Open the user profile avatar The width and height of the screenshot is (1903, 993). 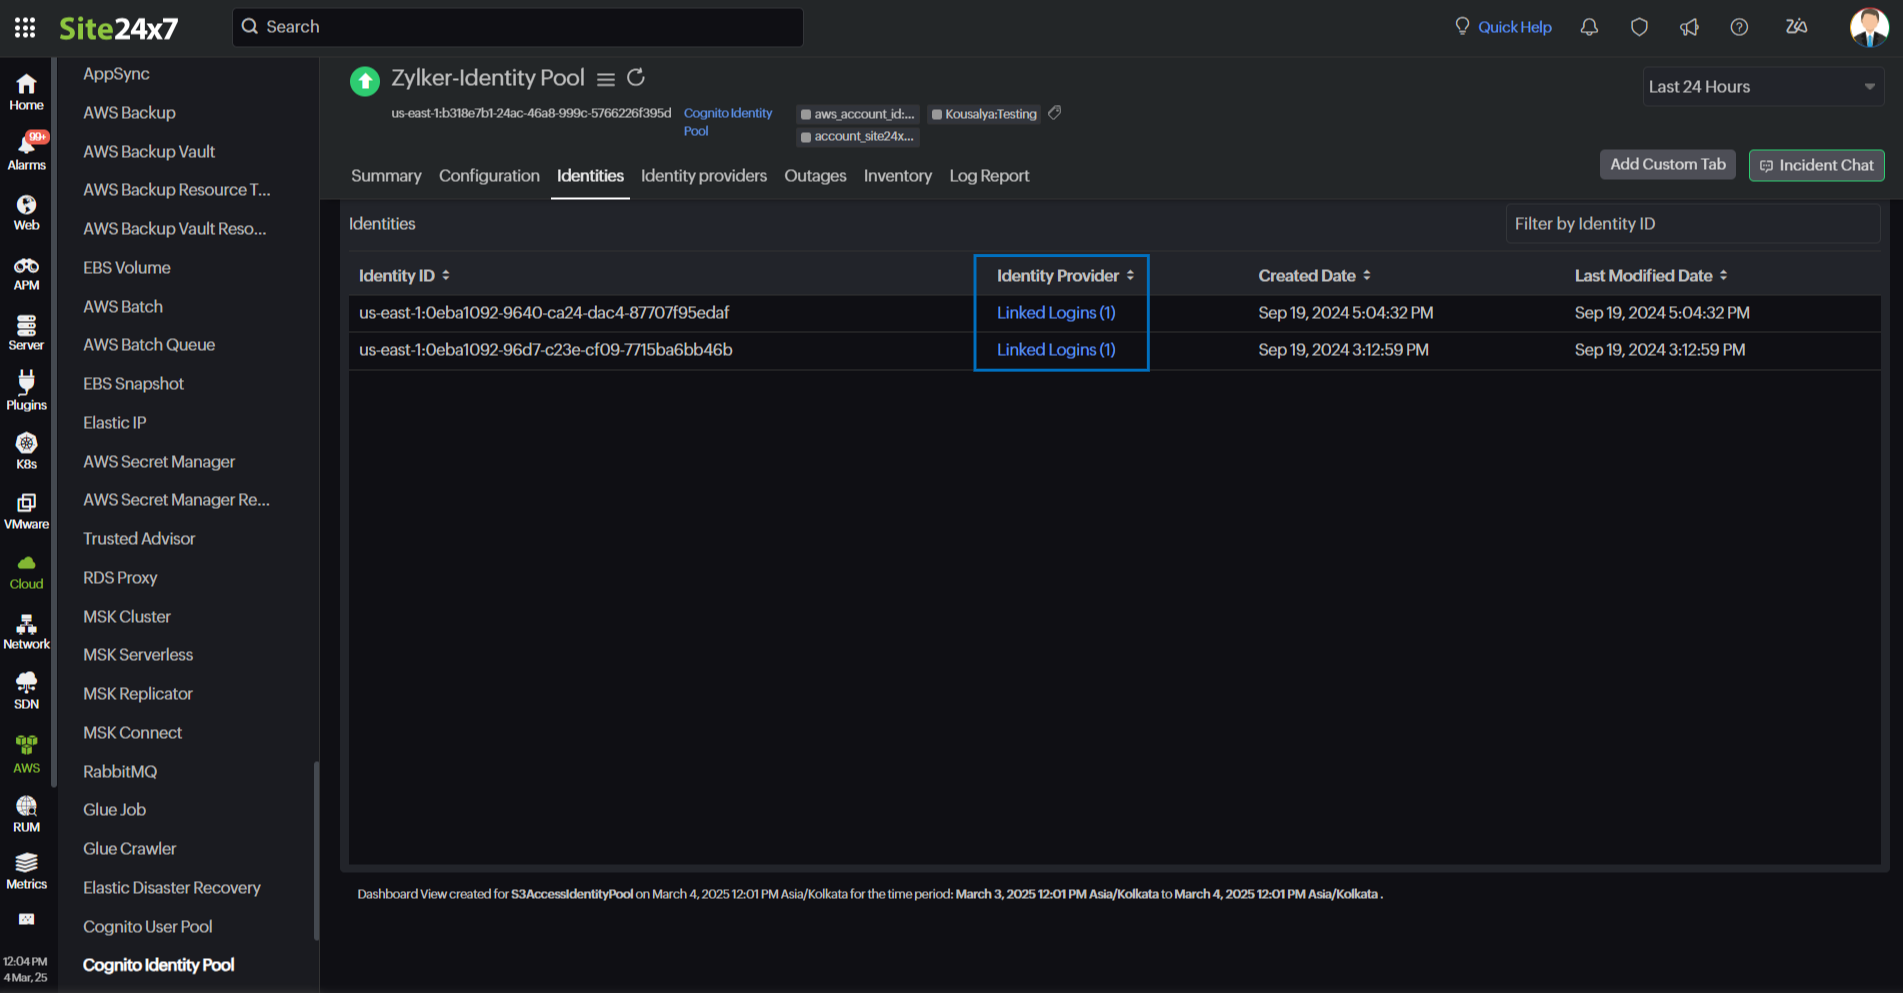[1868, 27]
